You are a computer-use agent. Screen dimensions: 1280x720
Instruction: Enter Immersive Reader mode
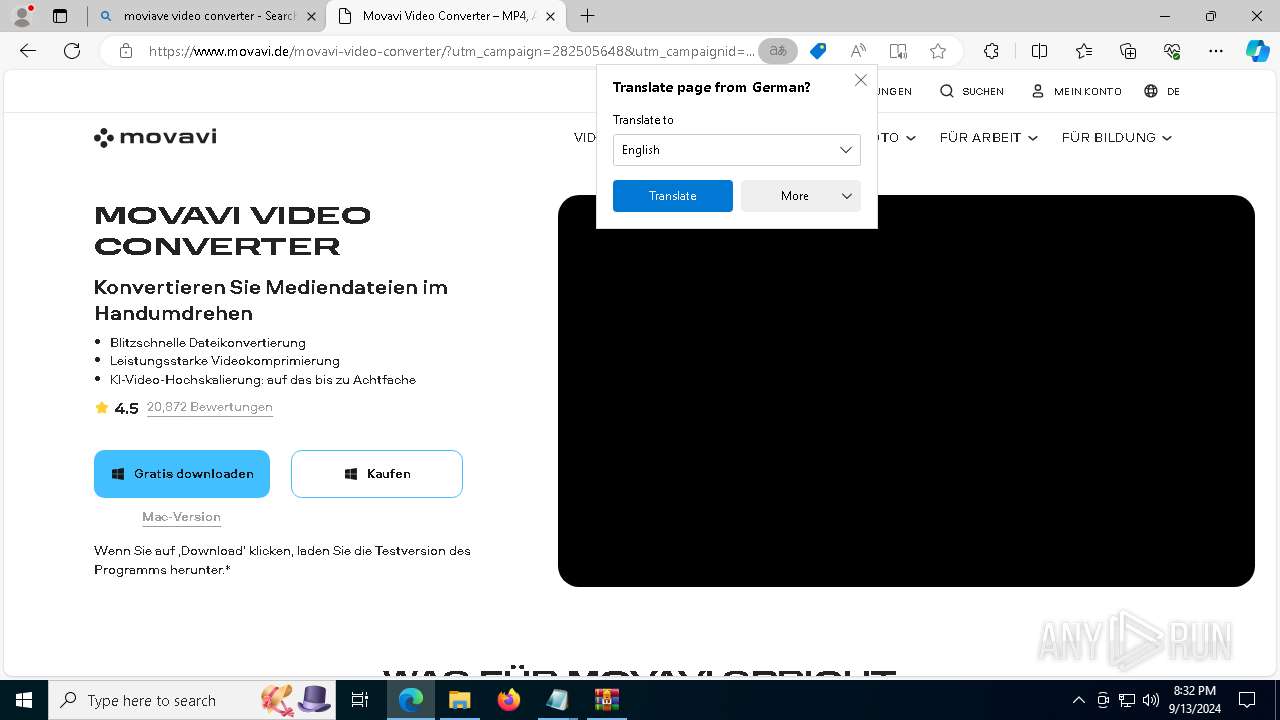coord(898,51)
